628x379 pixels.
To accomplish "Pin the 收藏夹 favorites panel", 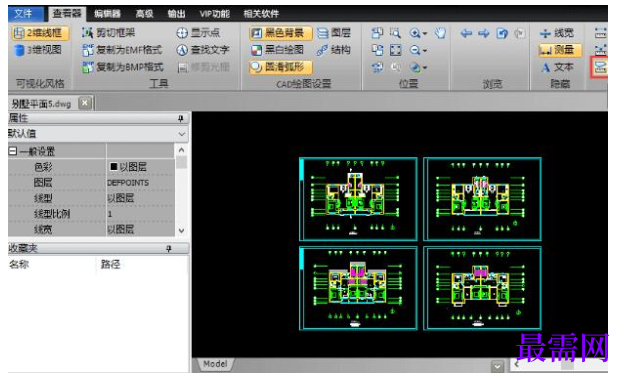I will [169, 249].
